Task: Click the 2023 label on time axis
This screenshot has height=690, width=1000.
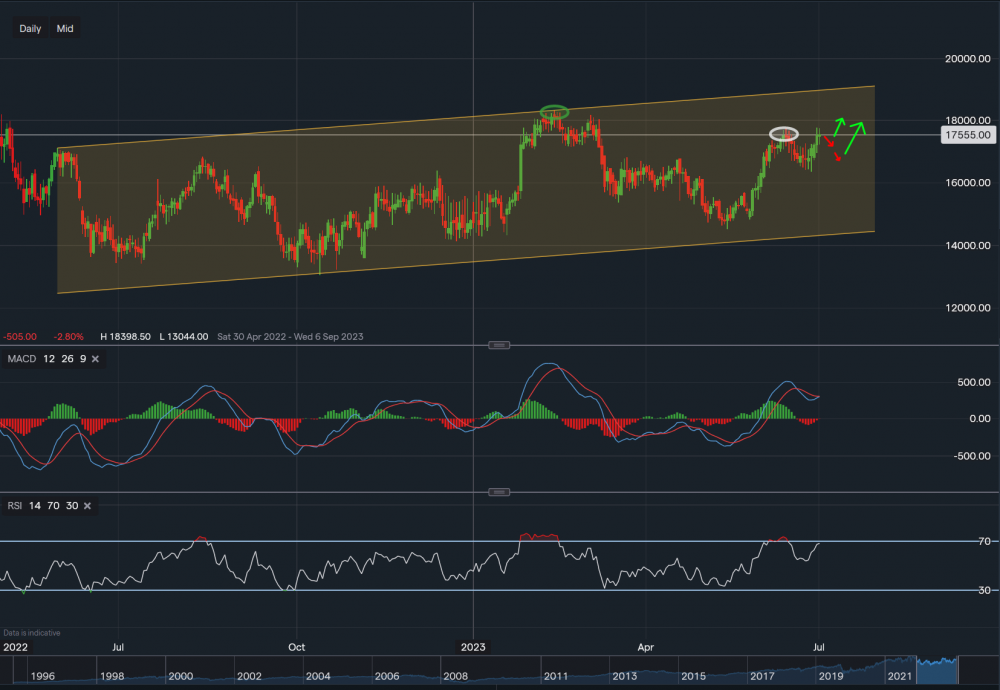Action: (x=473, y=647)
